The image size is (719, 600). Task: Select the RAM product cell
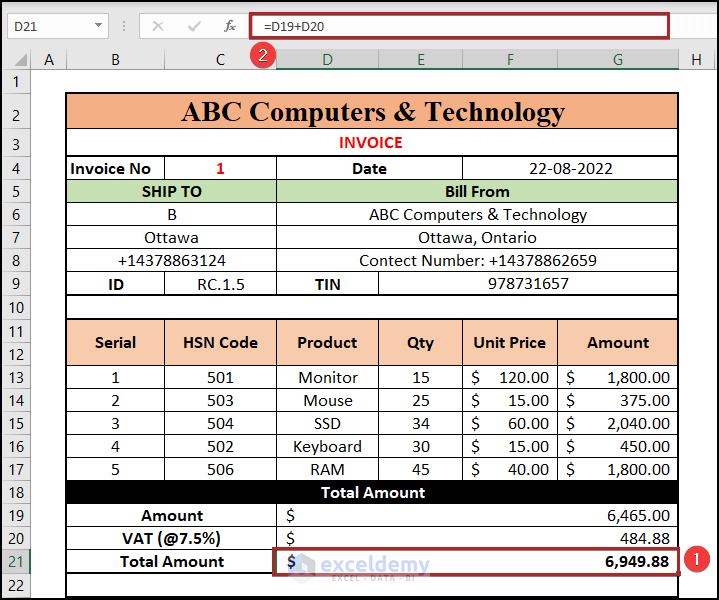click(x=327, y=469)
